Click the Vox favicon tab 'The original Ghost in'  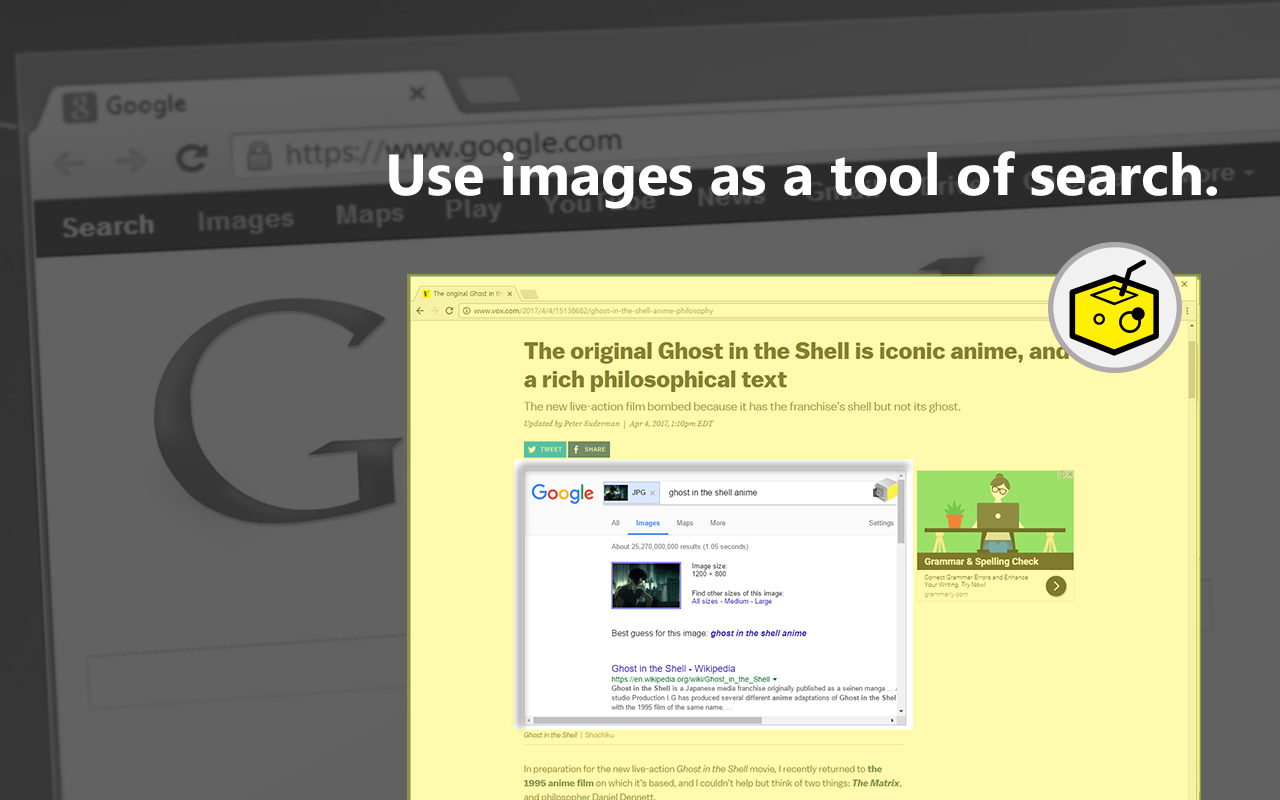(x=465, y=294)
